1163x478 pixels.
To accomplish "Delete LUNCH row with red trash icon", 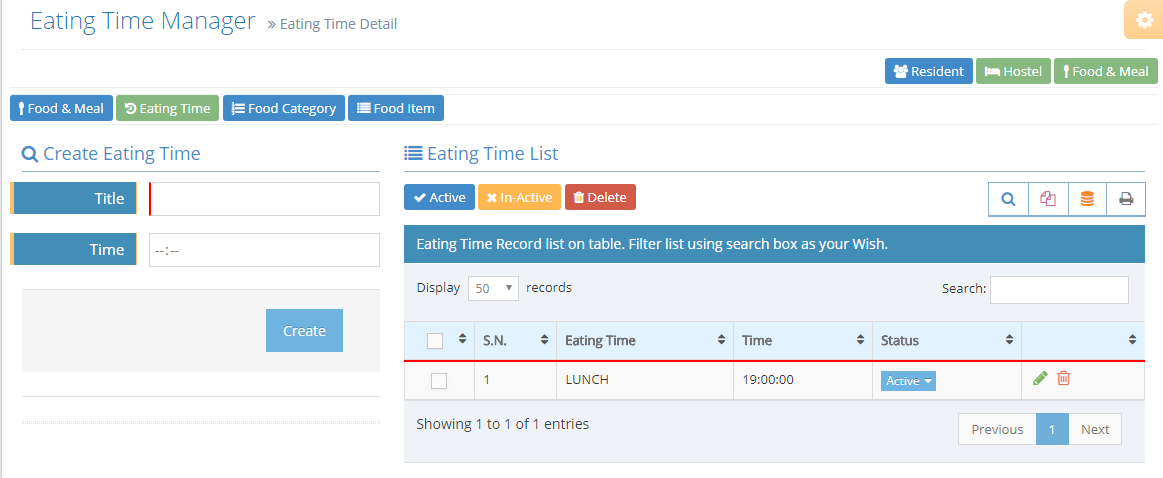I will [1064, 378].
